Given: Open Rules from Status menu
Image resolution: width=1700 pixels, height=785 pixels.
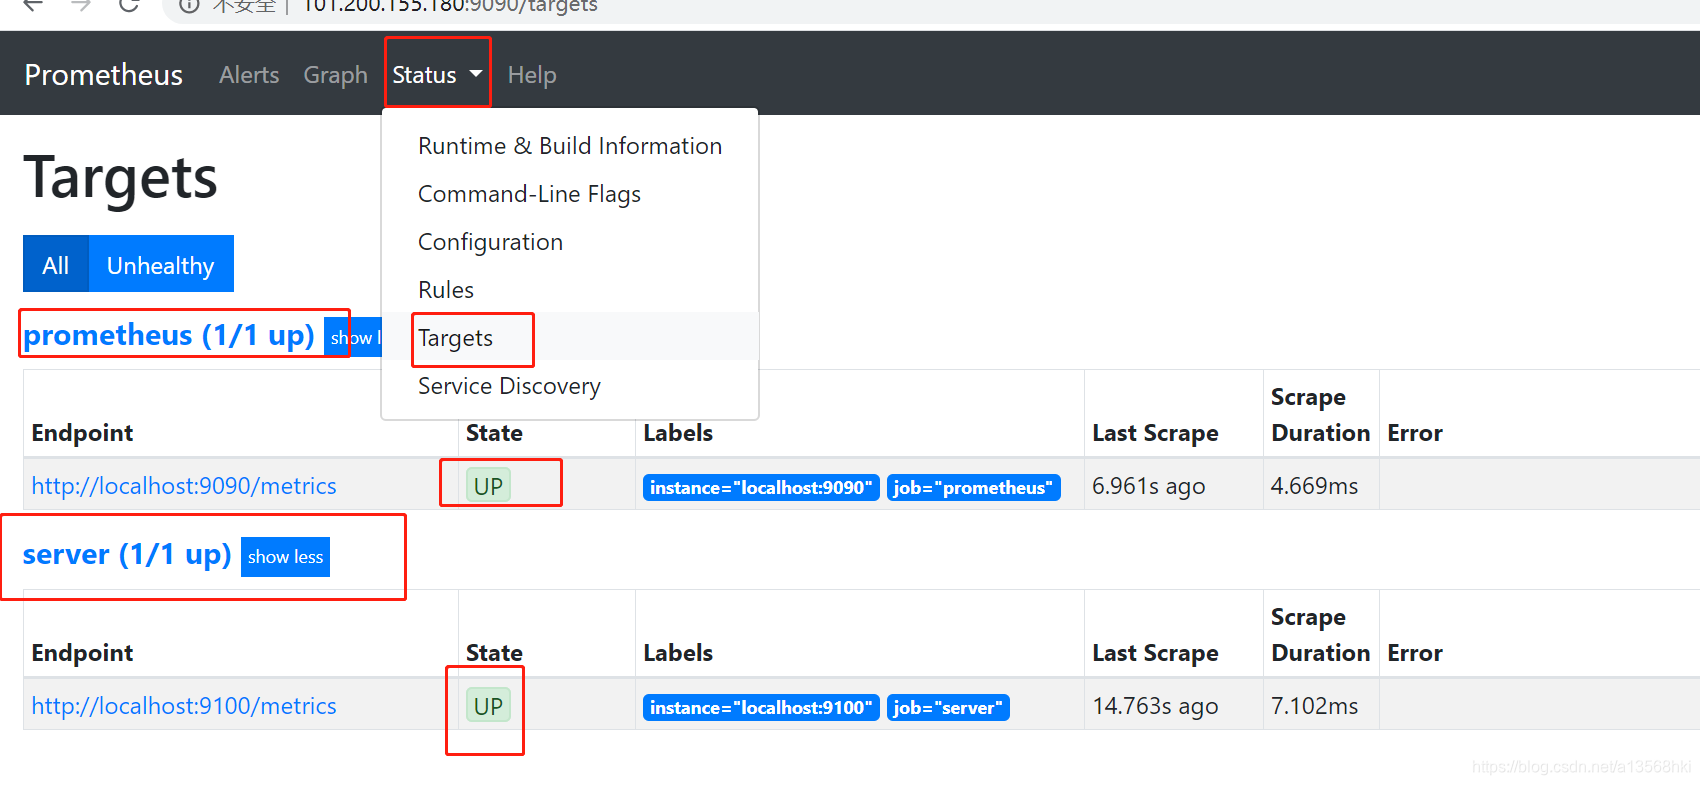Looking at the screenshot, I should tap(570, 290).
